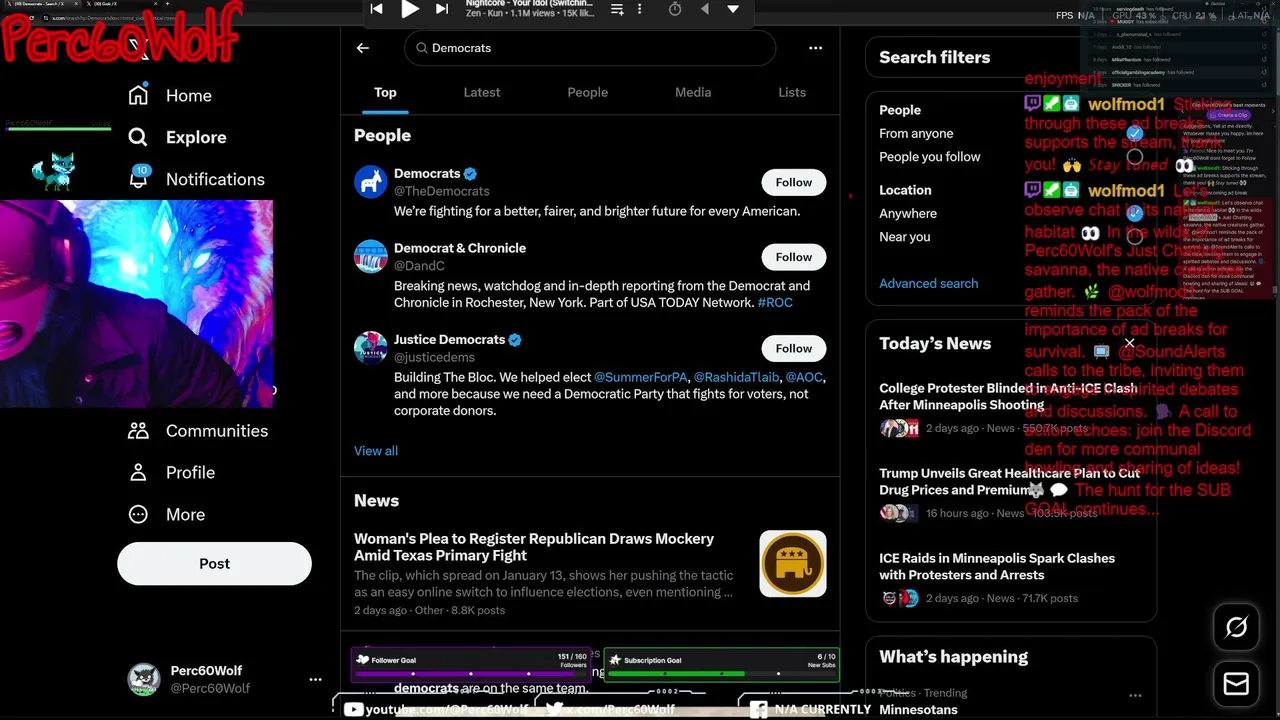
Task: Switch to the Latest tab
Action: tap(482, 92)
